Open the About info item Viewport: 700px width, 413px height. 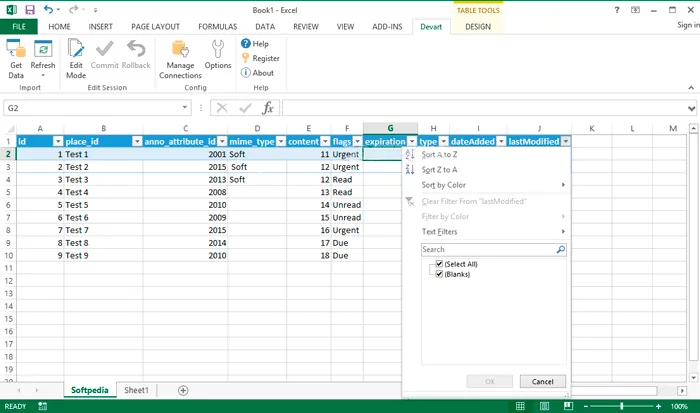[x=257, y=73]
